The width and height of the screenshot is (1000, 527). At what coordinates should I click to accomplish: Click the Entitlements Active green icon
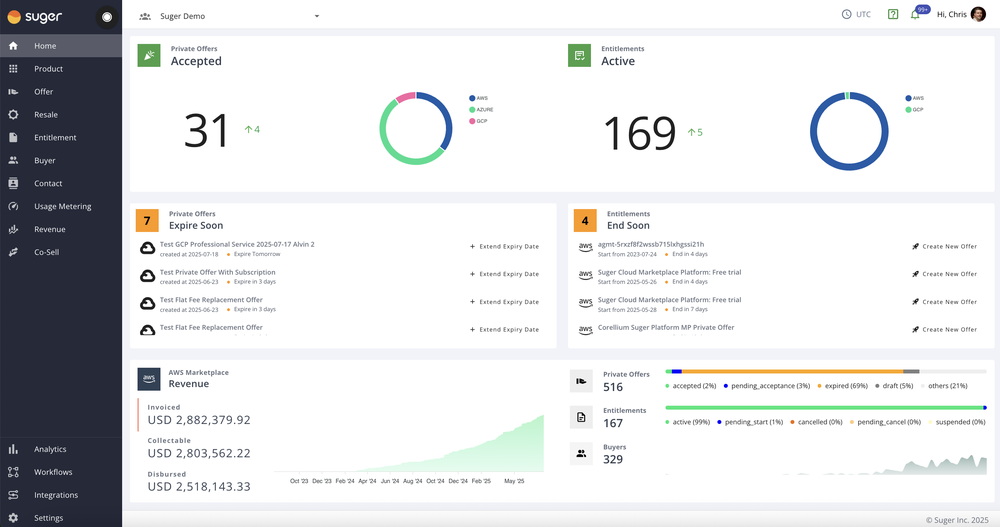[x=580, y=56]
